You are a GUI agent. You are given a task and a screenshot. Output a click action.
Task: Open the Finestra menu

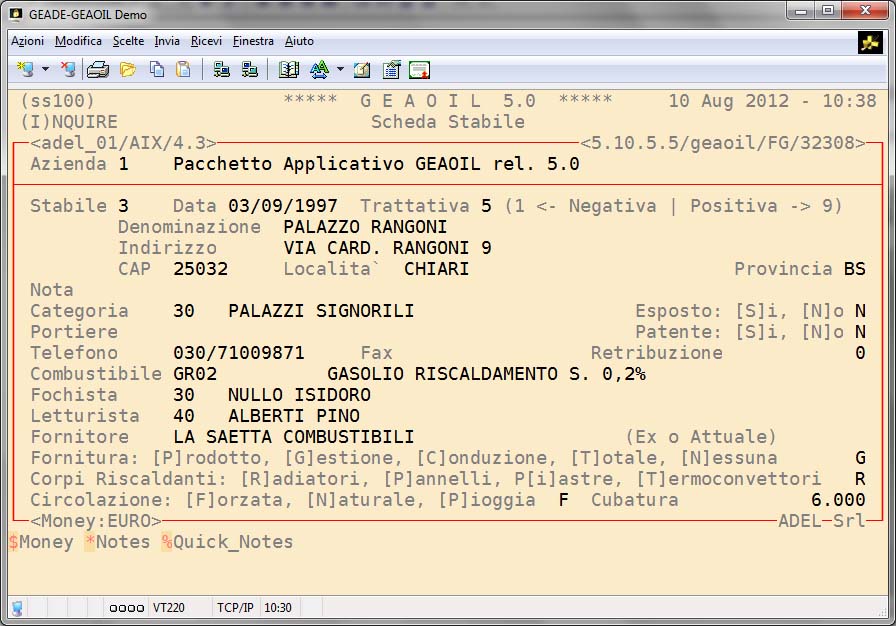click(253, 41)
